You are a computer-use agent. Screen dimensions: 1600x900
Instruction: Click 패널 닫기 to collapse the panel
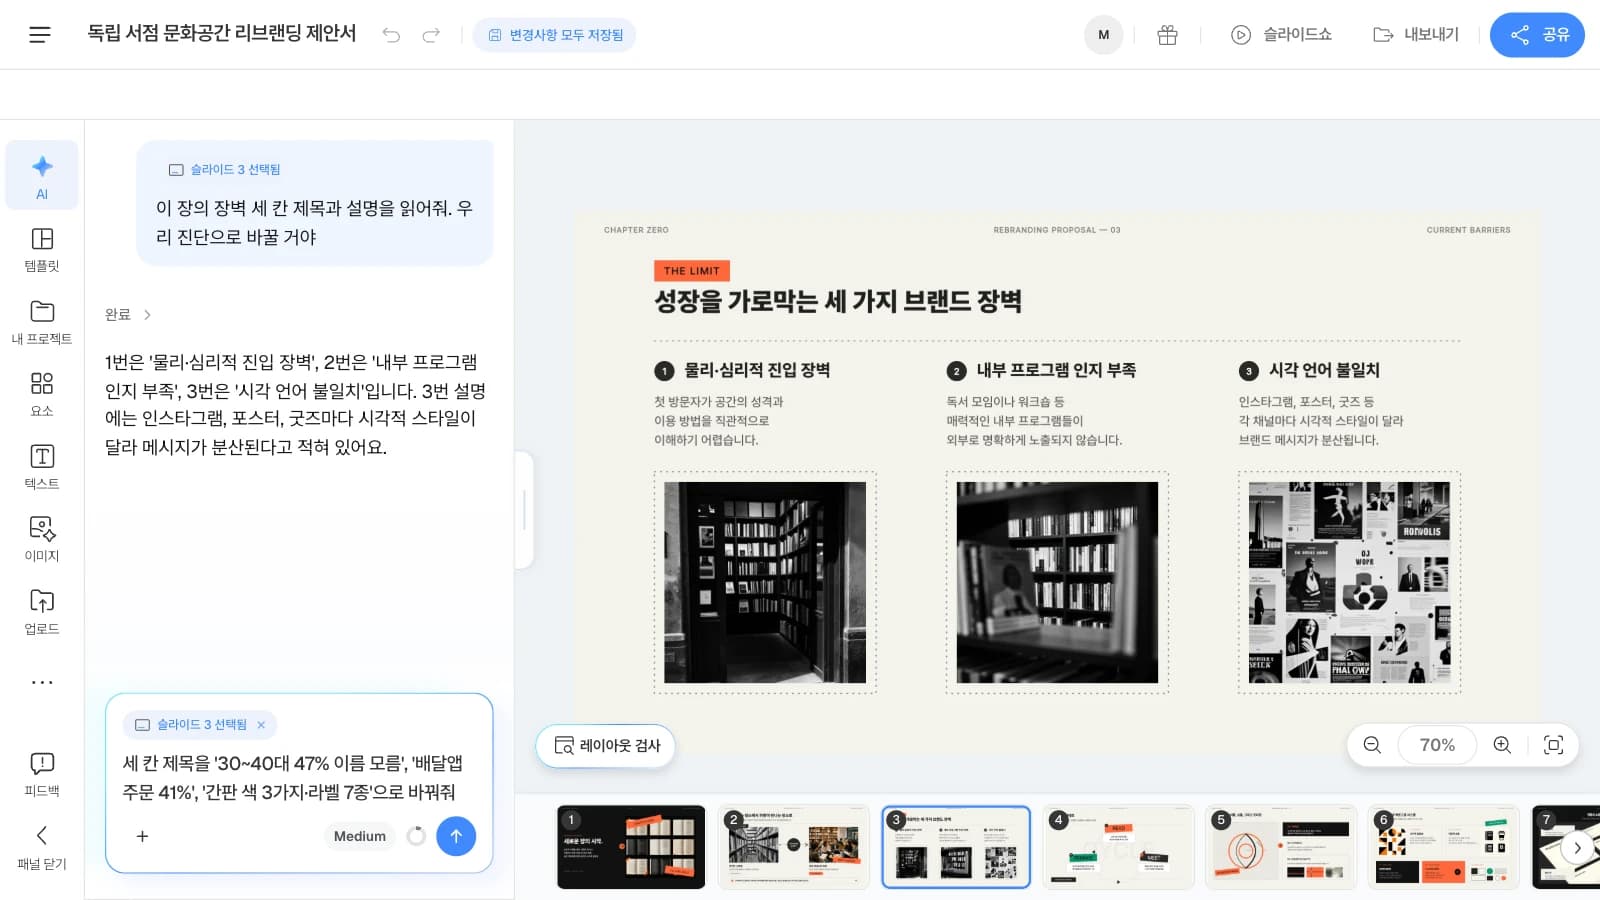42,846
